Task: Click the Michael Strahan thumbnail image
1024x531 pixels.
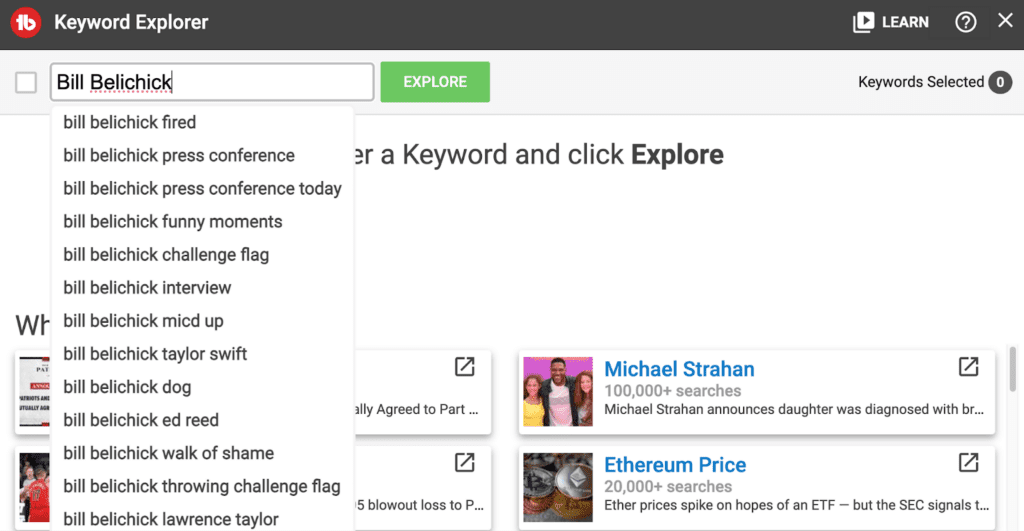Action: [x=558, y=391]
